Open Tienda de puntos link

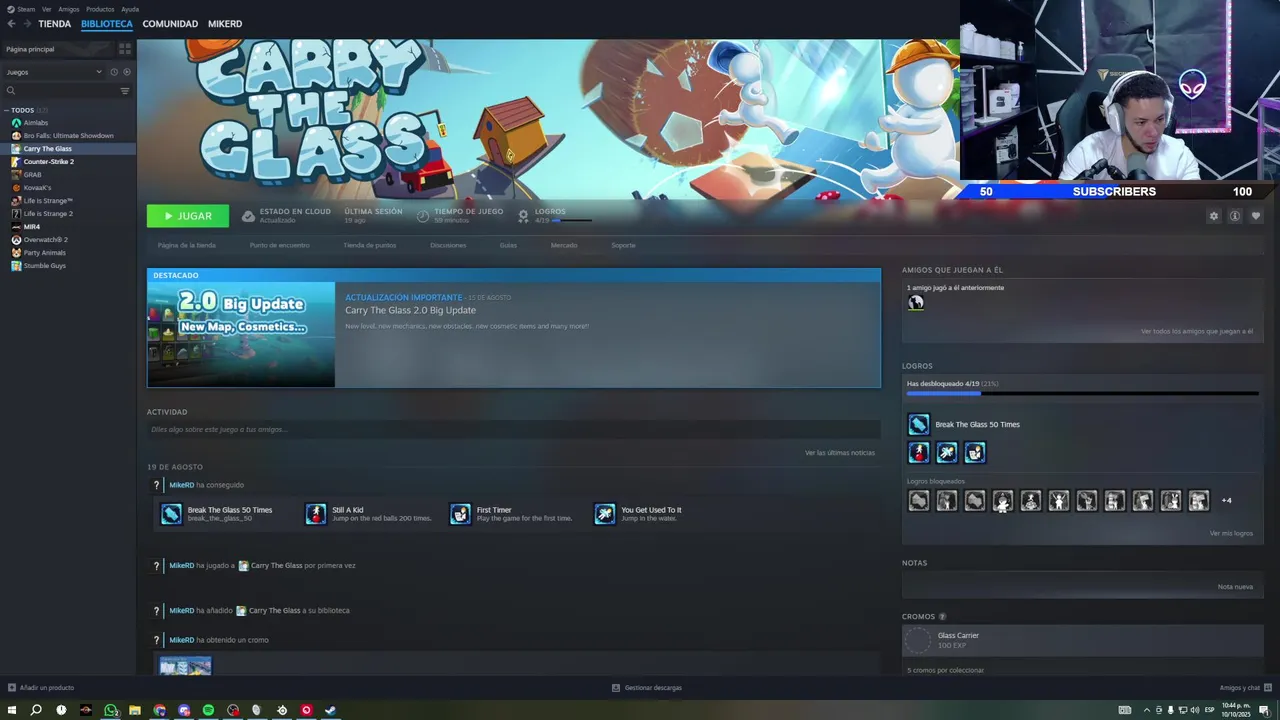tap(370, 245)
